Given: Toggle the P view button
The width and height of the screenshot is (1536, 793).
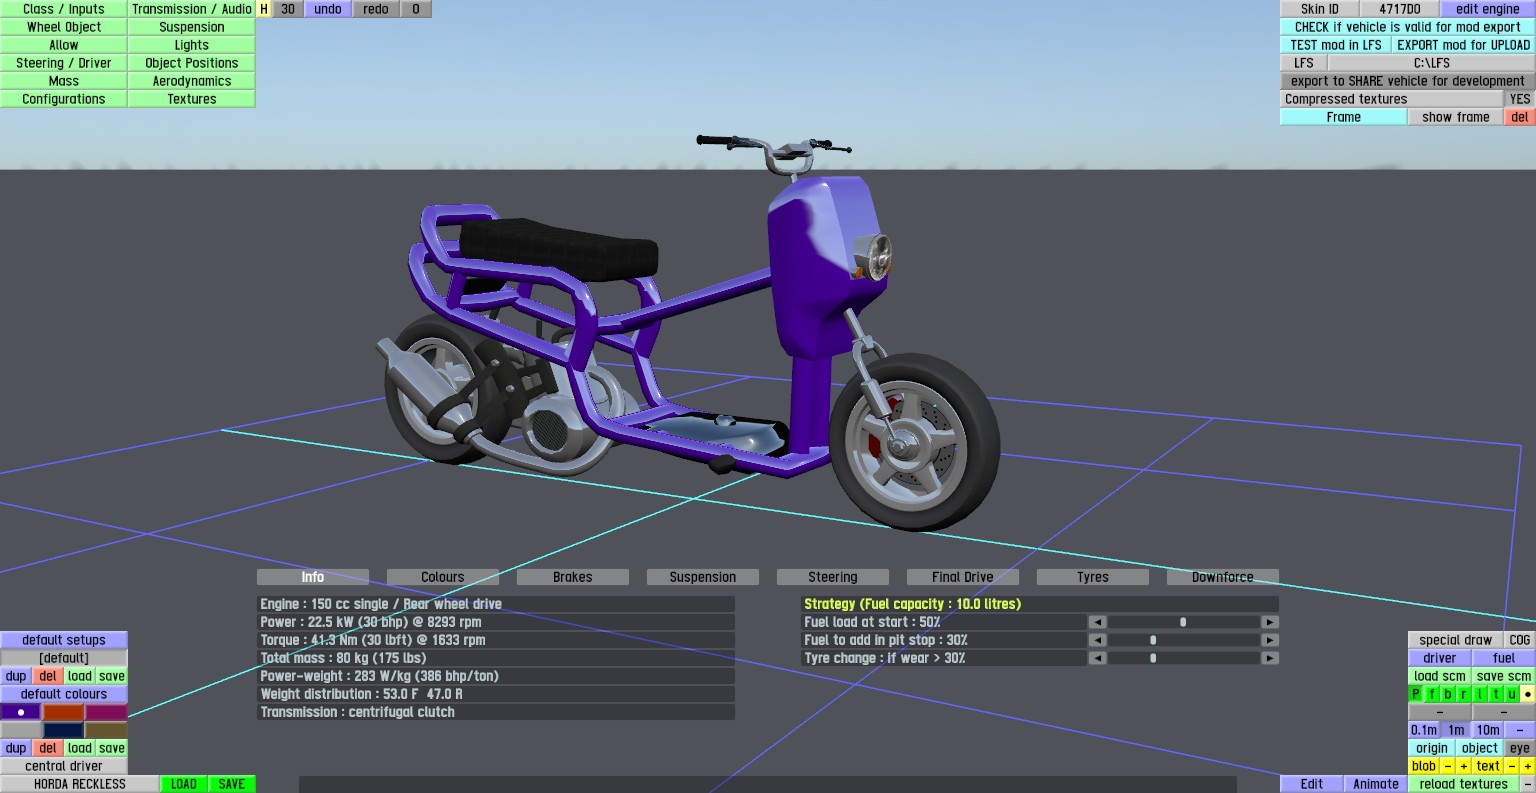Looking at the screenshot, I should [1416, 694].
